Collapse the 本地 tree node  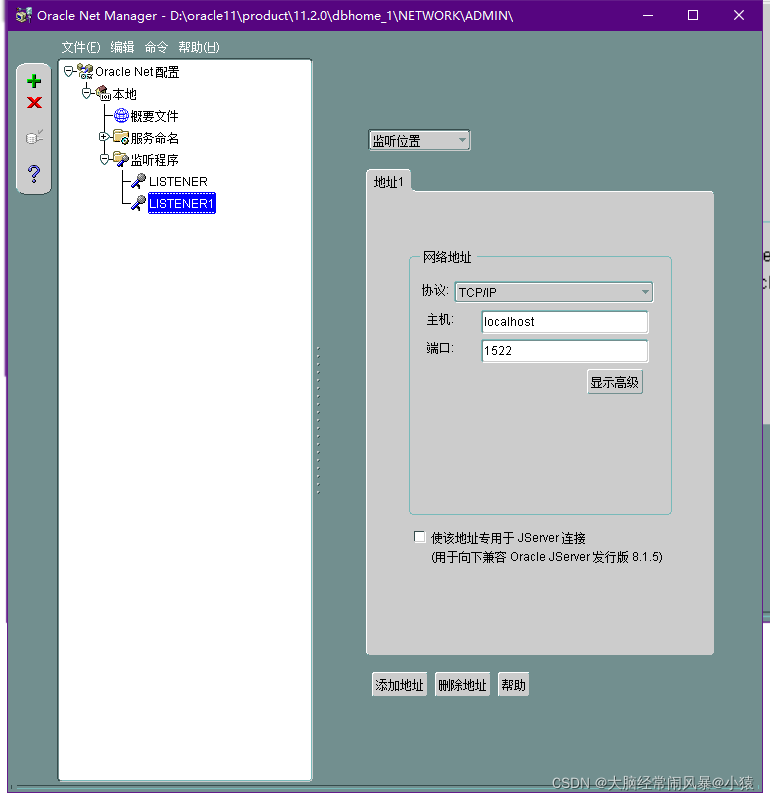pyautogui.click(x=86, y=93)
